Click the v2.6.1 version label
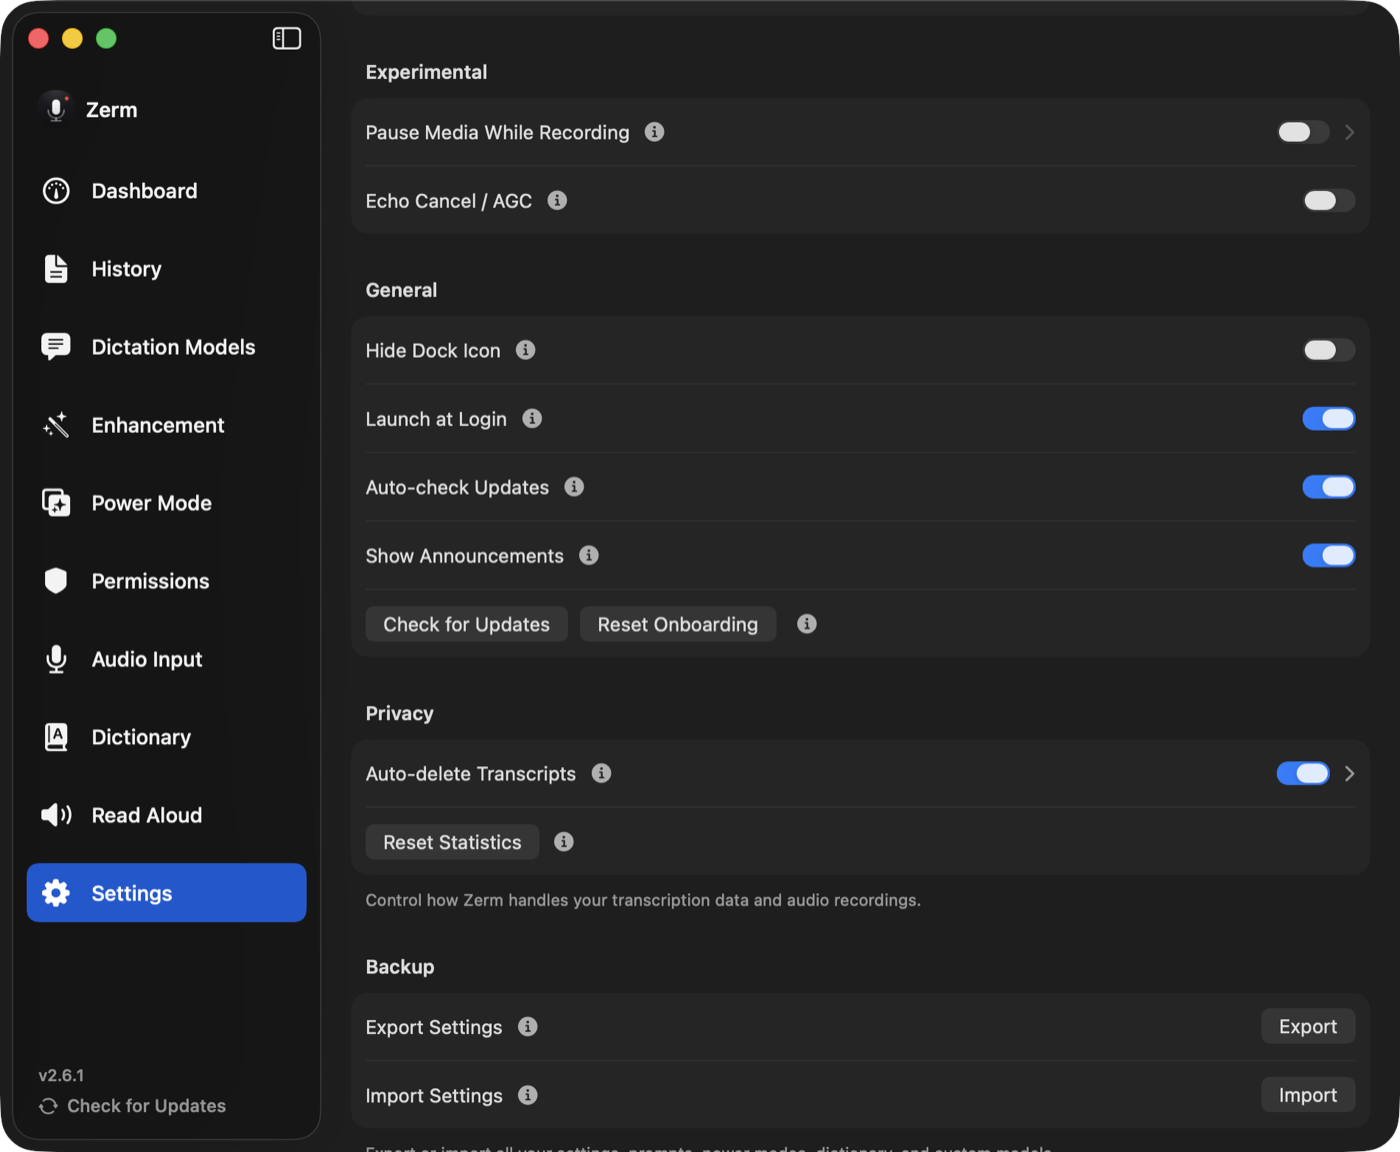This screenshot has width=1400, height=1152. (61, 1076)
